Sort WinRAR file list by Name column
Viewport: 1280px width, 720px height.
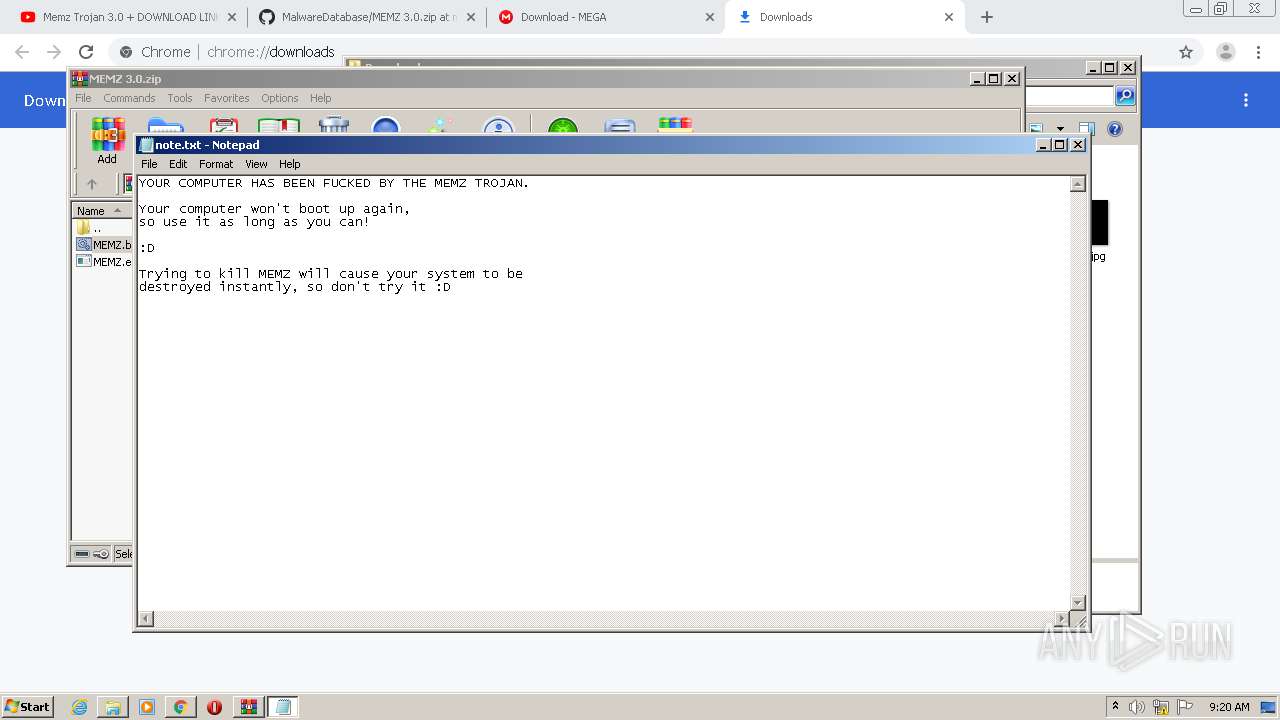tap(101, 210)
